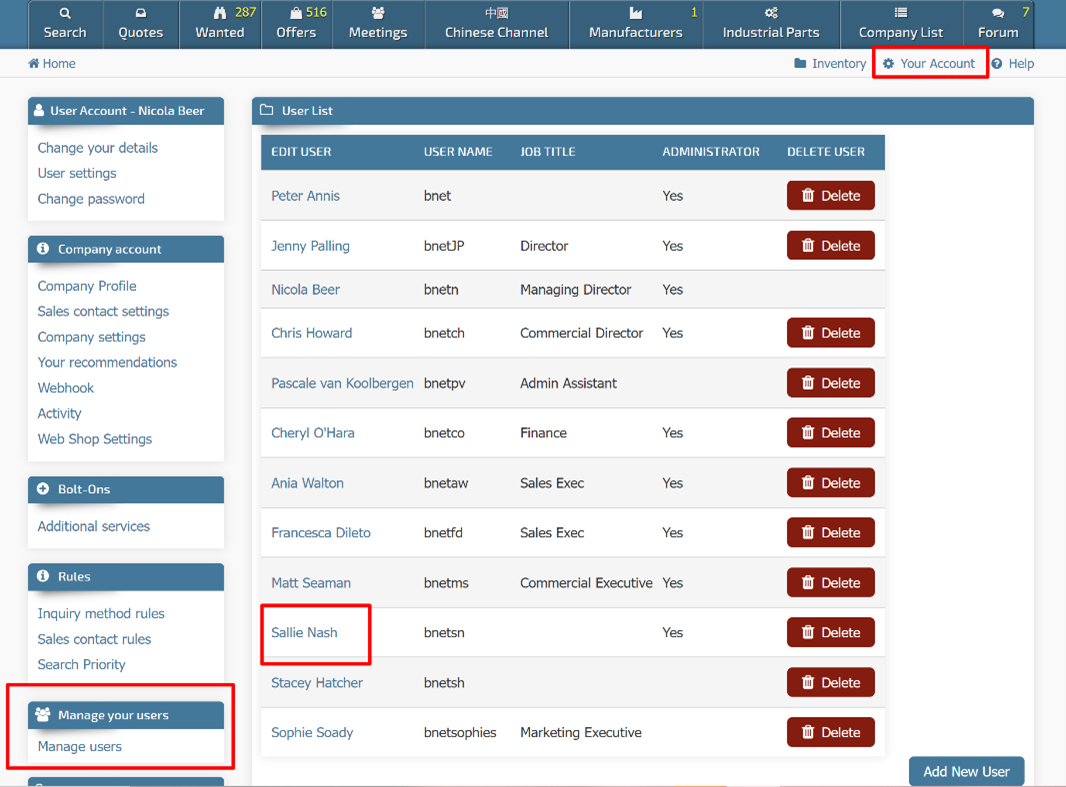Click the Search magnifier icon
The height and width of the screenshot is (787, 1066).
point(65,13)
